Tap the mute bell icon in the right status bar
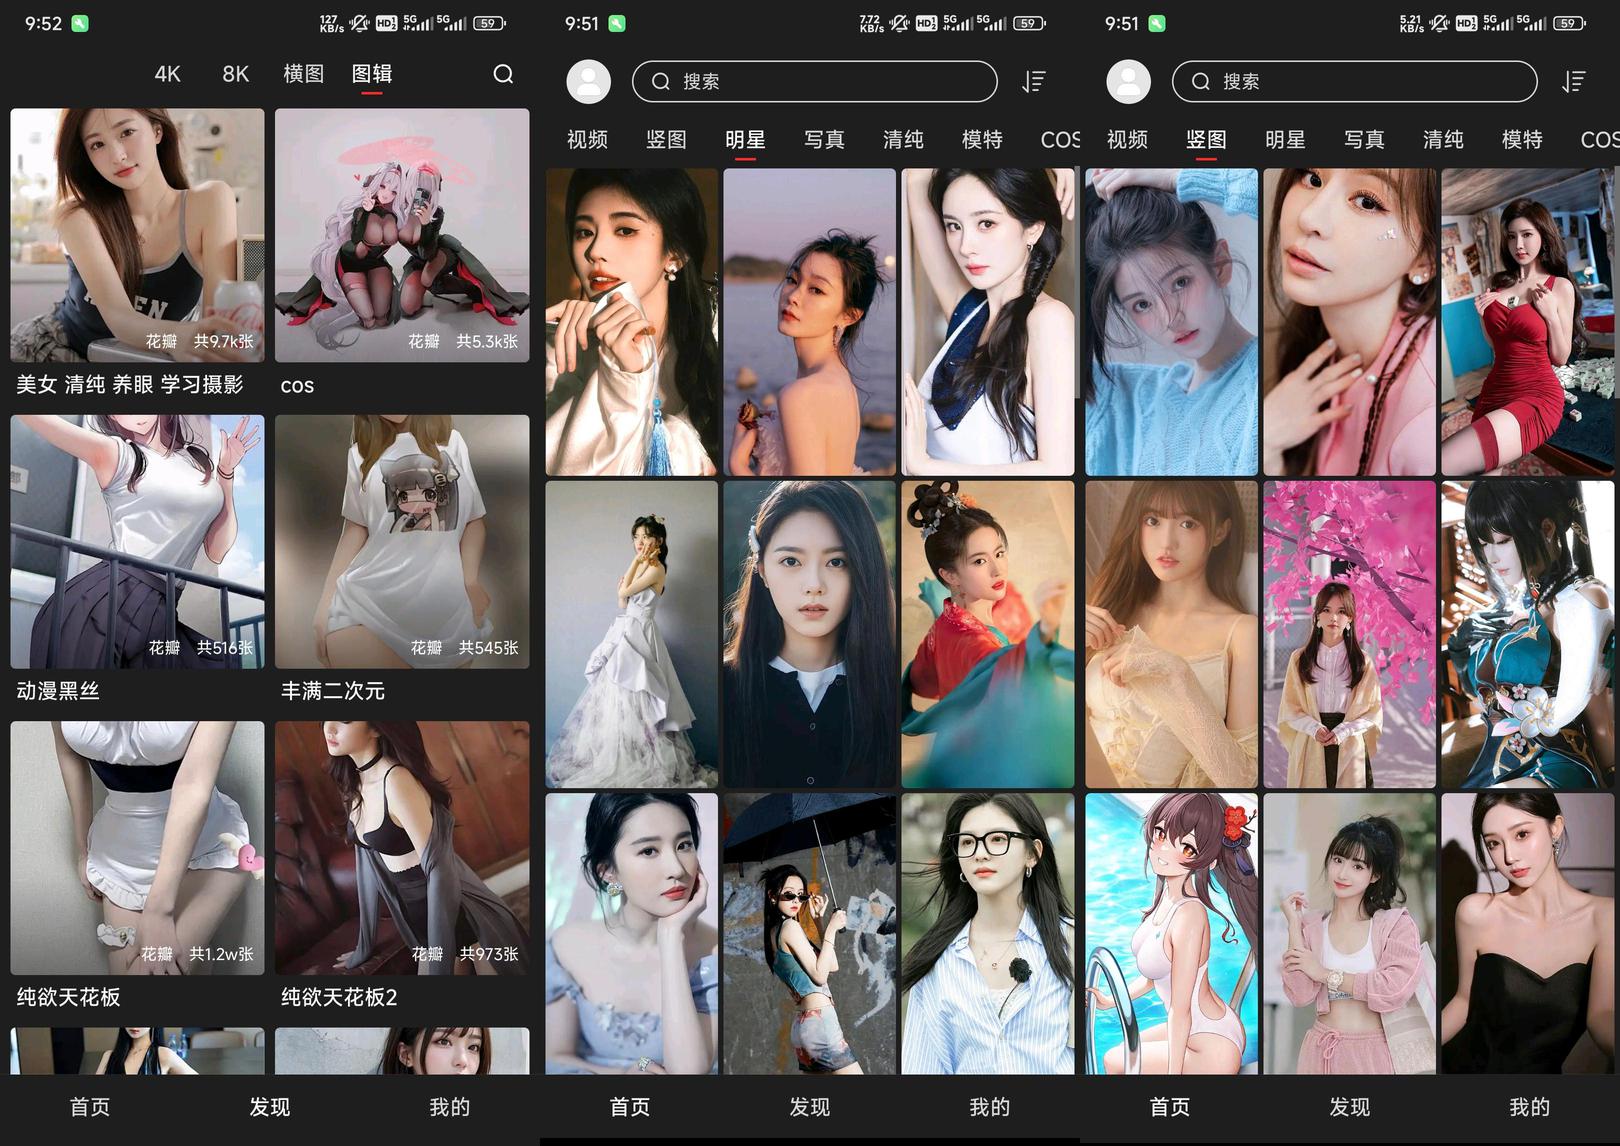 click(x=1439, y=23)
